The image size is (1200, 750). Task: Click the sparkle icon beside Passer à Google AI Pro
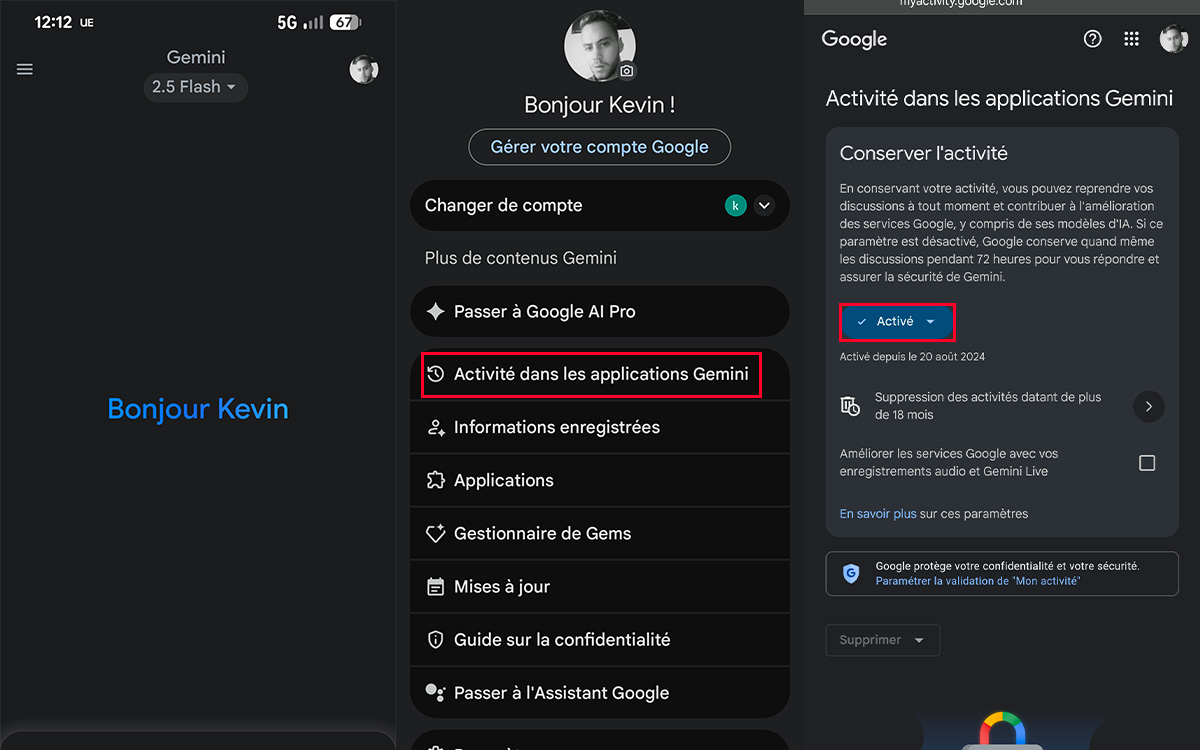[x=435, y=311]
